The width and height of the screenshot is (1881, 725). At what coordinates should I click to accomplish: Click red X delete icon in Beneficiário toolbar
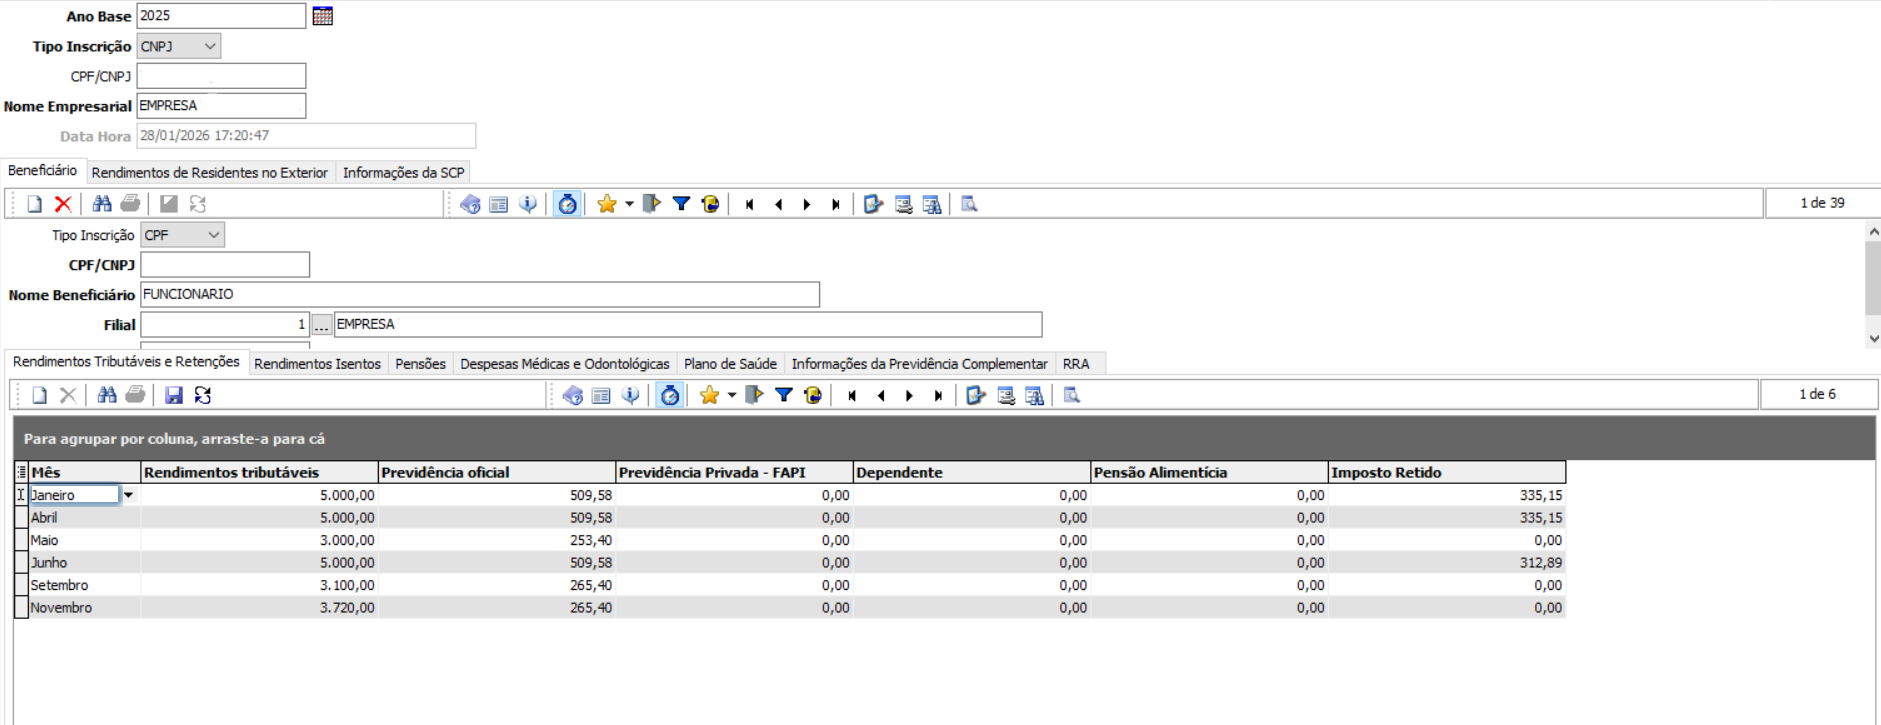tap(63, 204)
